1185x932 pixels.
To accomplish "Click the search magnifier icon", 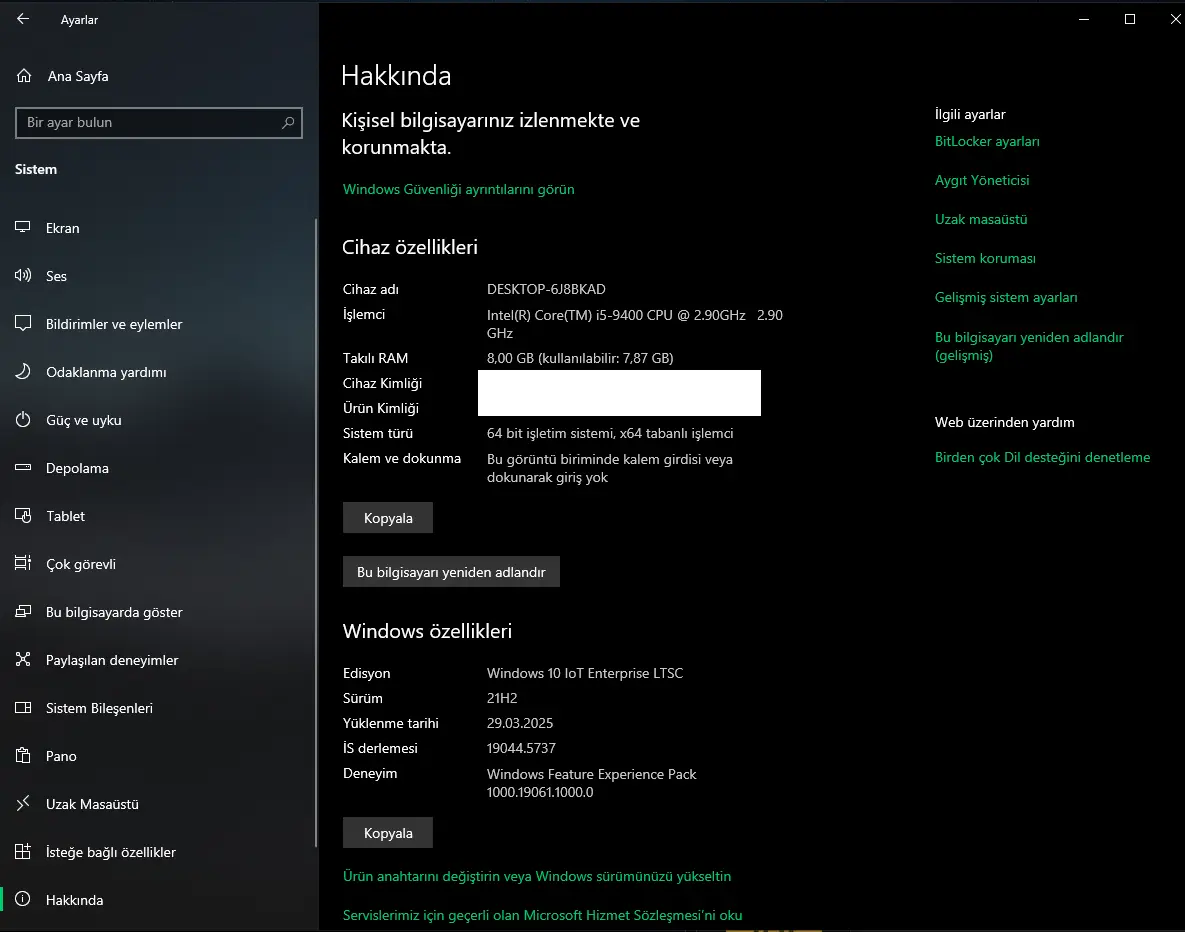I will [287, 122].
